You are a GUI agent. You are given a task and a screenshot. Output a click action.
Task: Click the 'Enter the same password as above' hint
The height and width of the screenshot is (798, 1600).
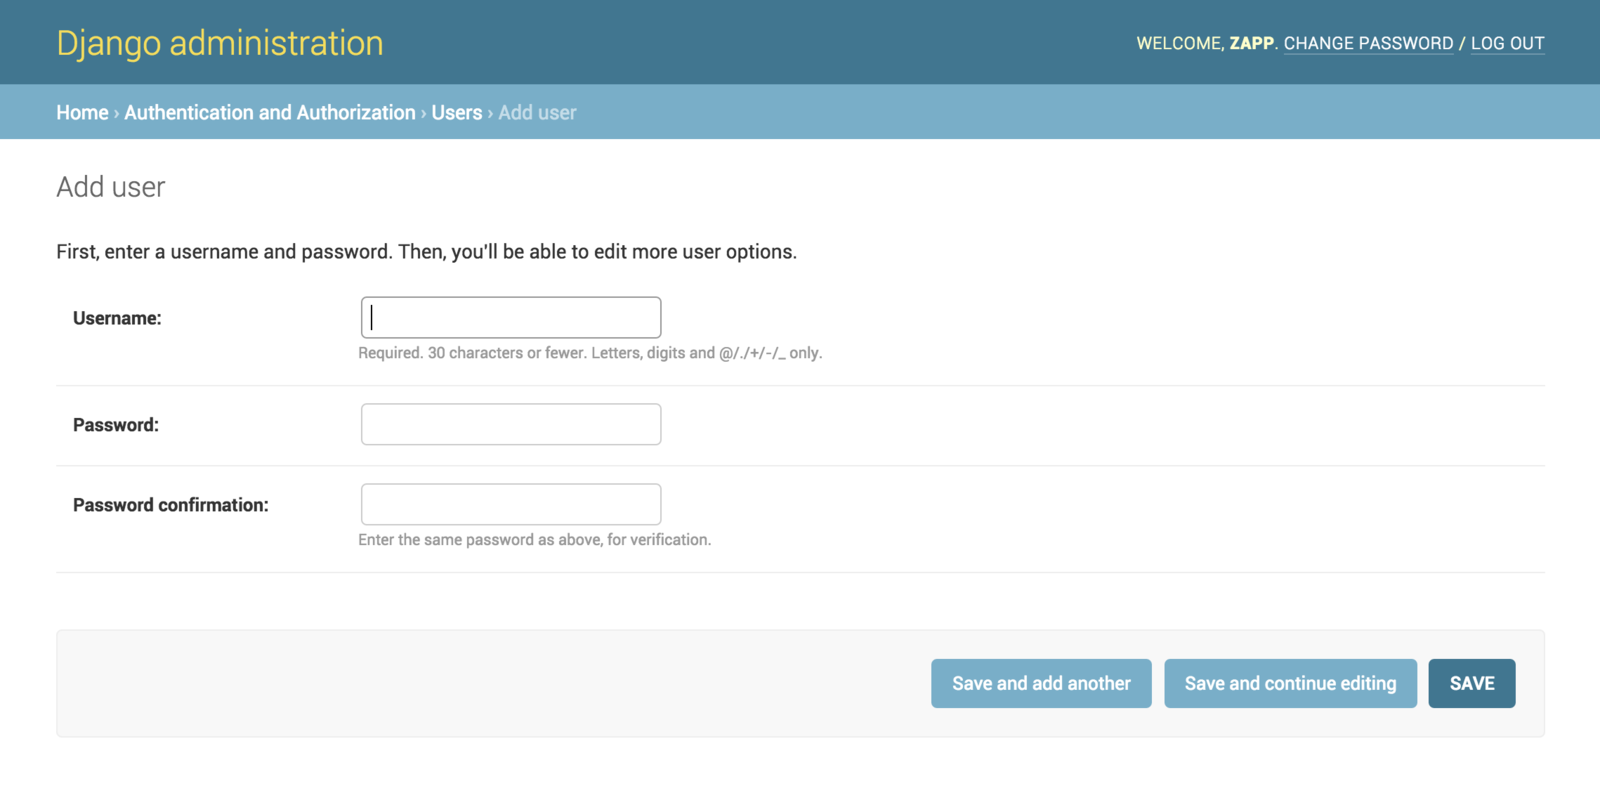[x=535, y=540]
